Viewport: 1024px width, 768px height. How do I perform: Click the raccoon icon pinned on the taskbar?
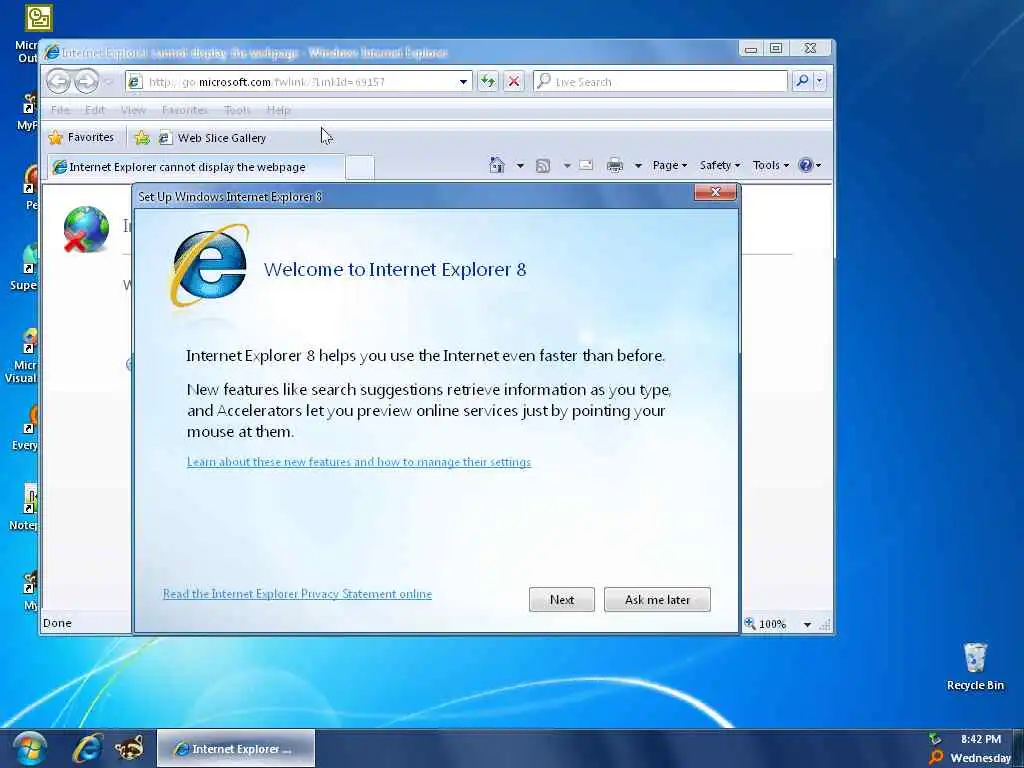pyautogui.click(x=129, y=748)
